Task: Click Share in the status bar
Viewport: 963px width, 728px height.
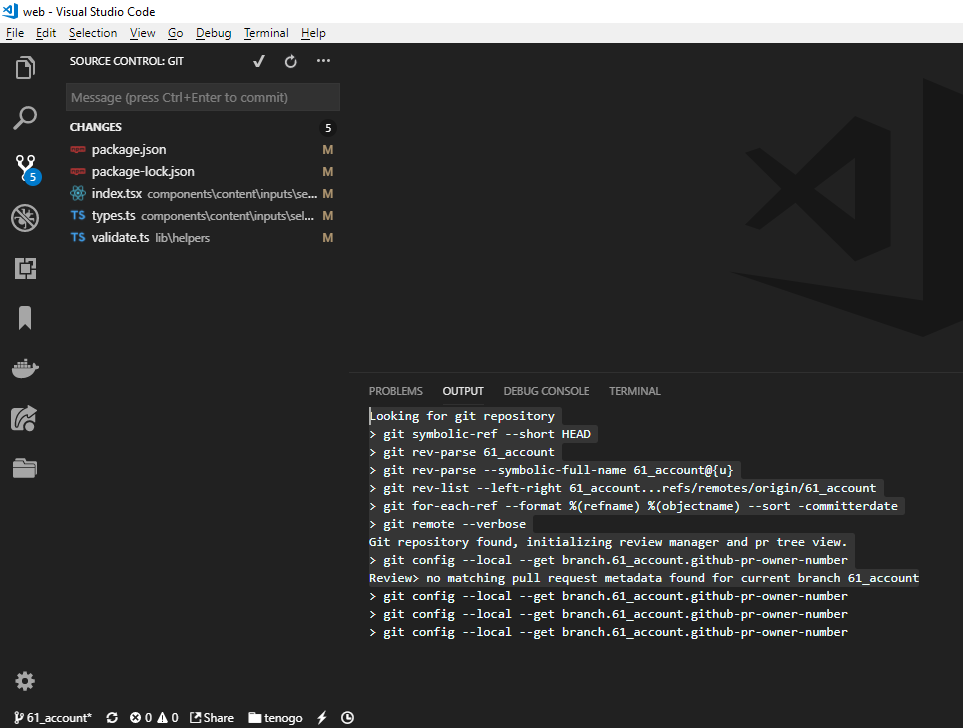Action: (211, 717)
